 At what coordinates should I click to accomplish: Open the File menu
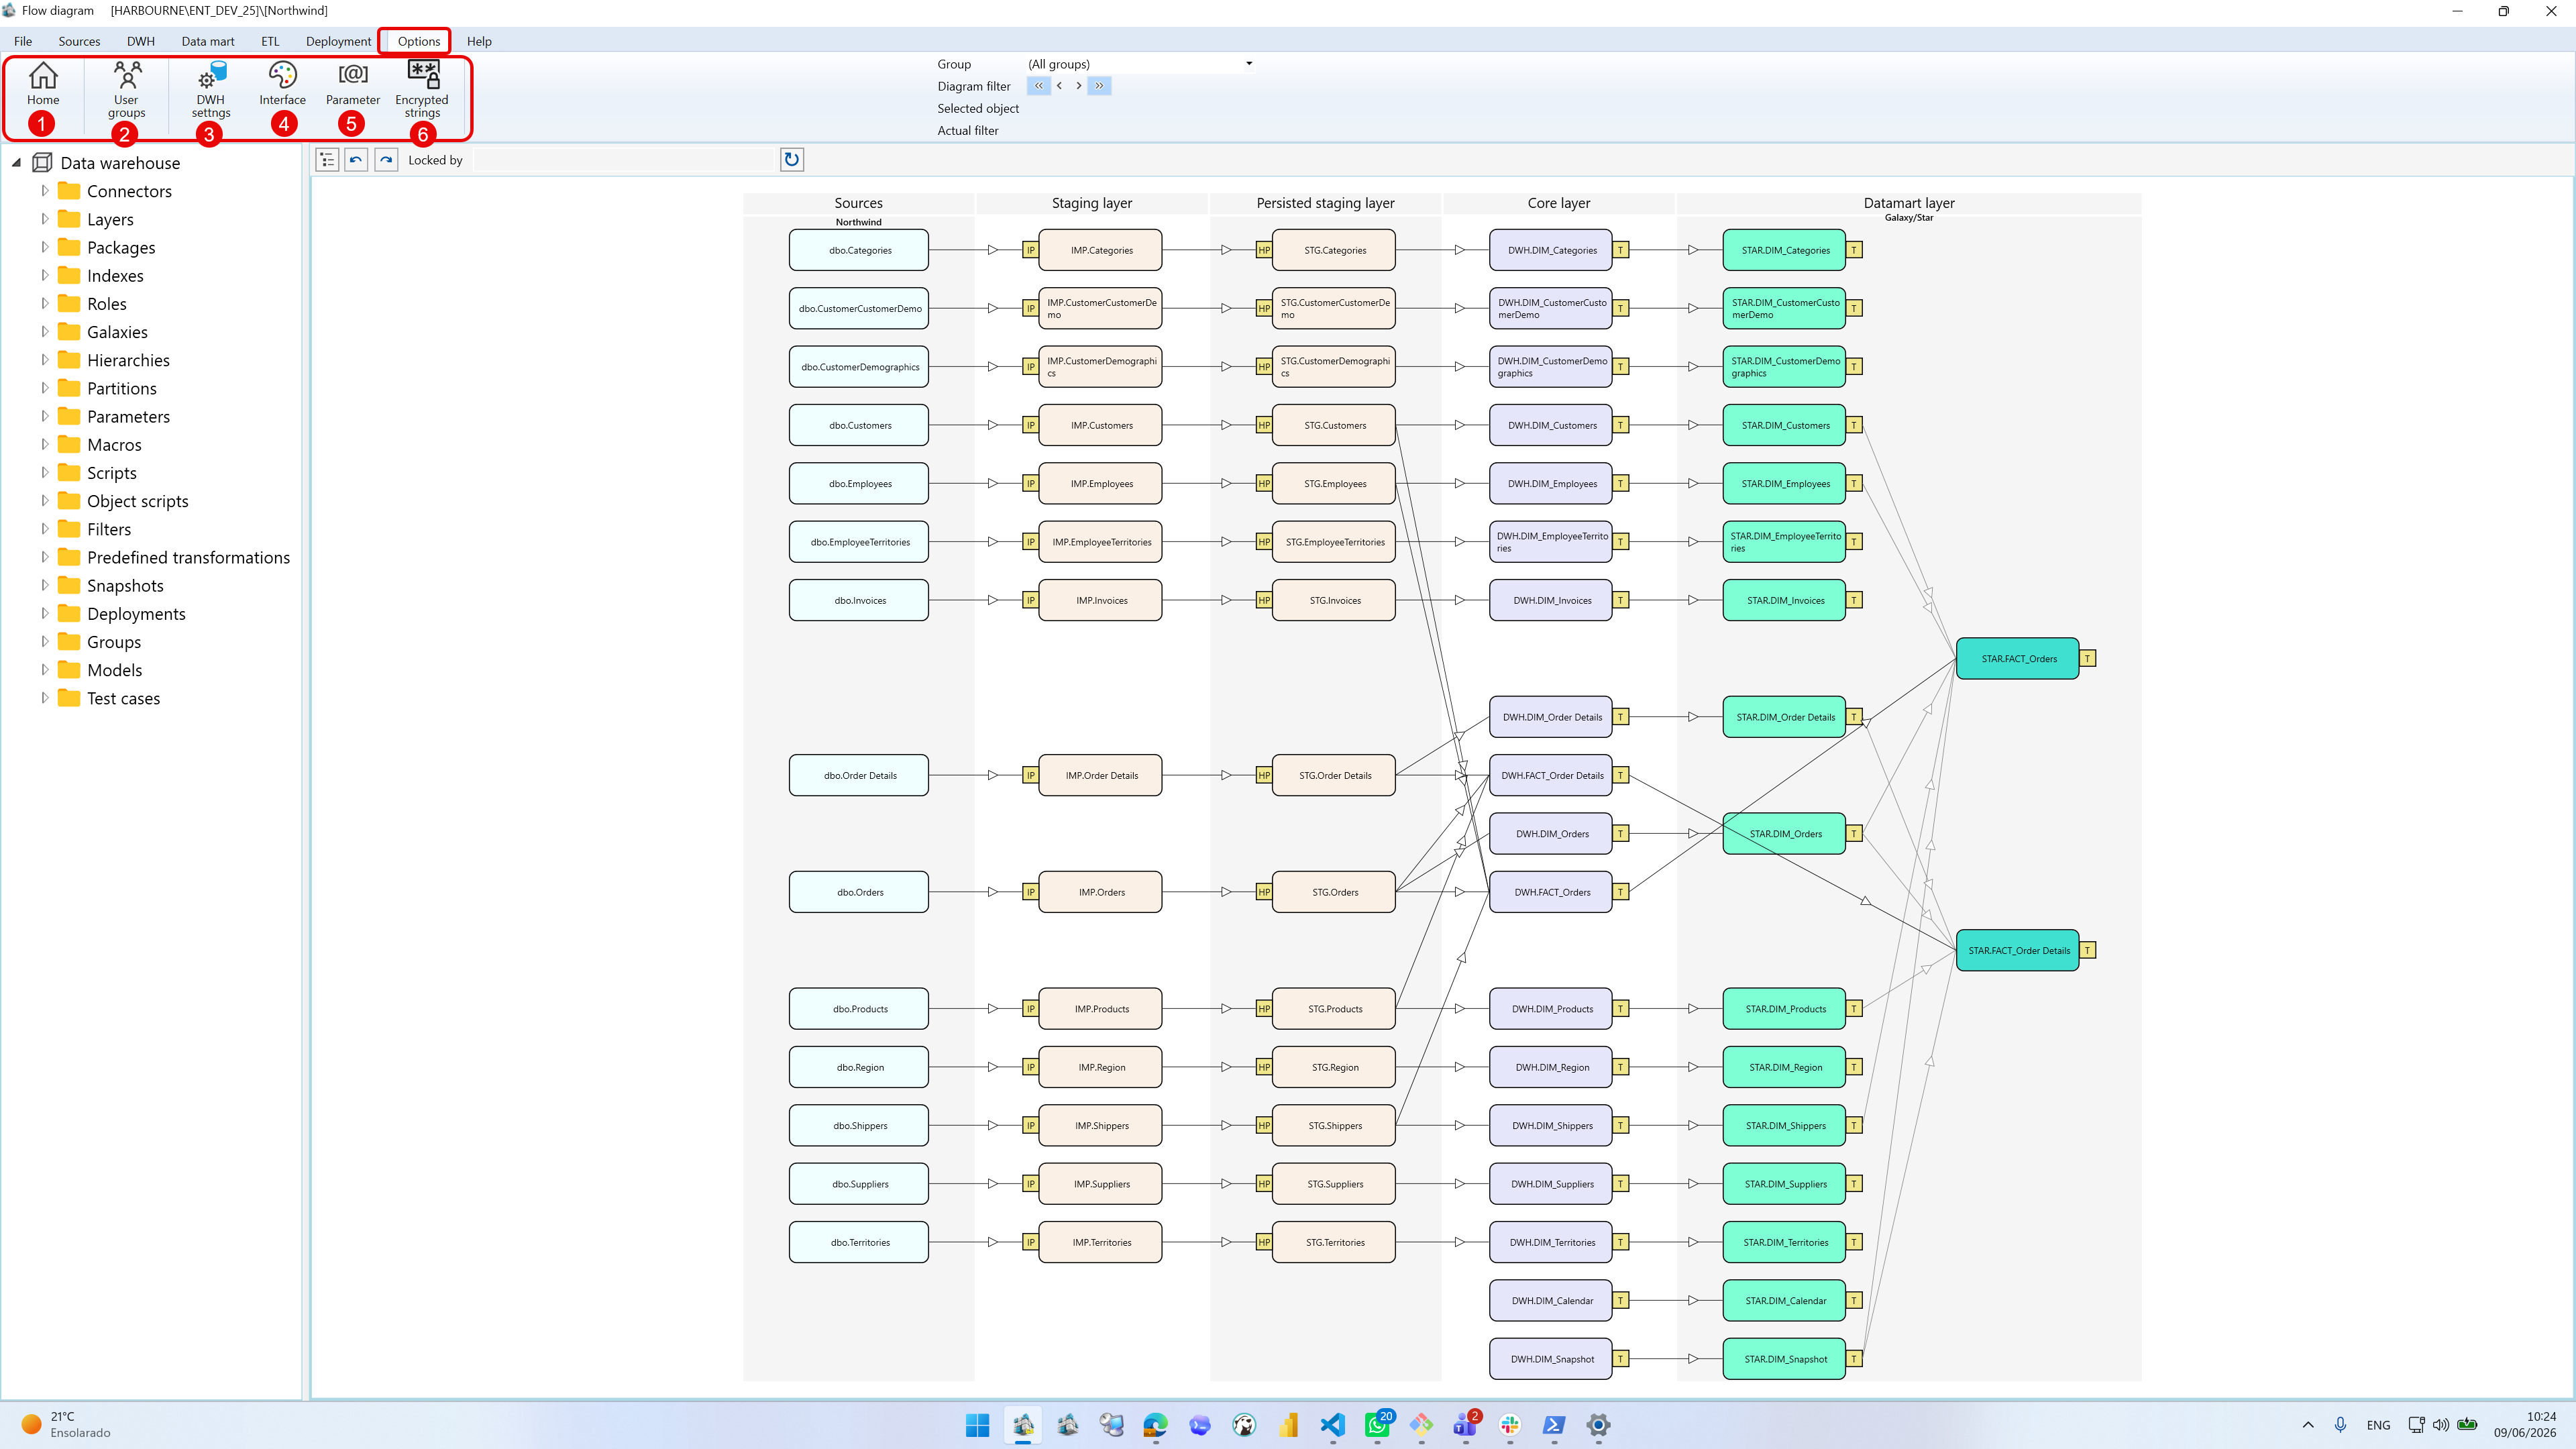(23, 41)
